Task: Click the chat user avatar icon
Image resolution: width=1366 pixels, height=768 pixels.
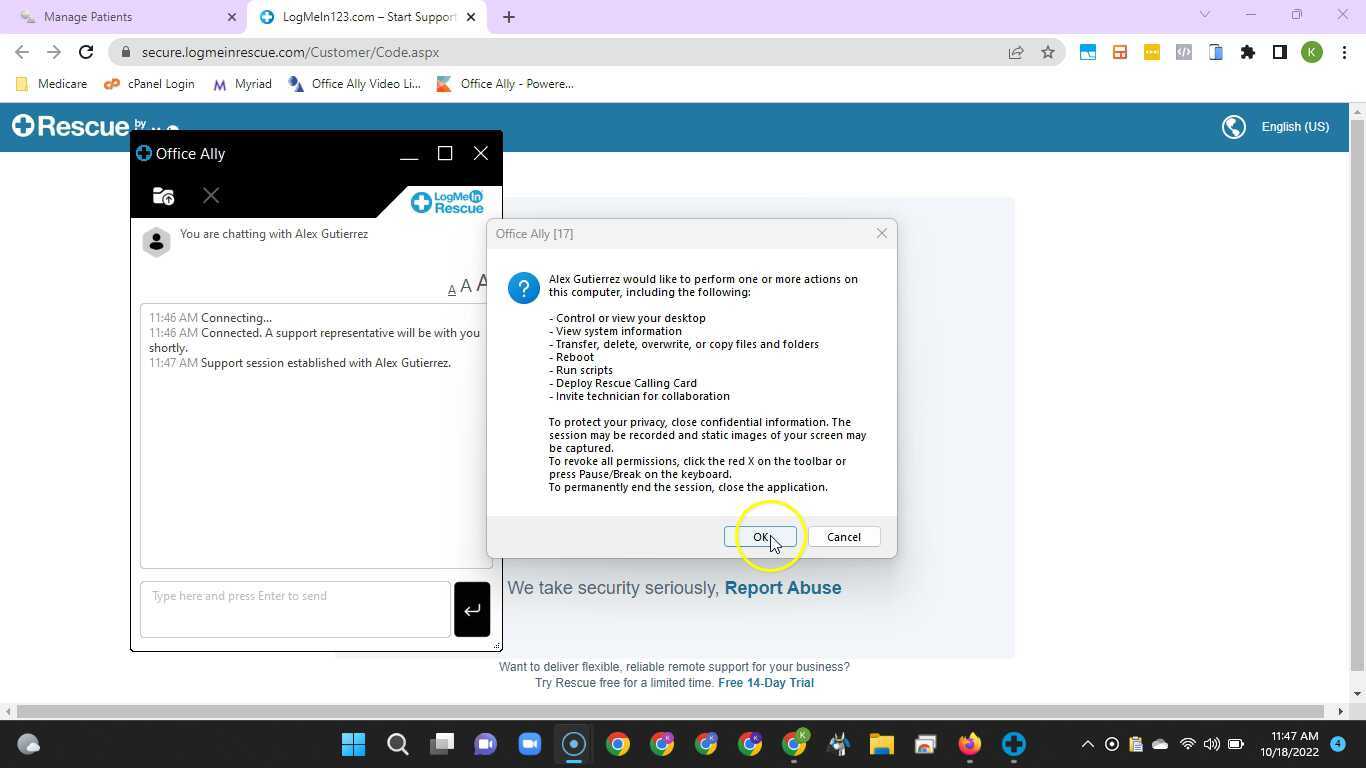Action: [x=156, y=242]
